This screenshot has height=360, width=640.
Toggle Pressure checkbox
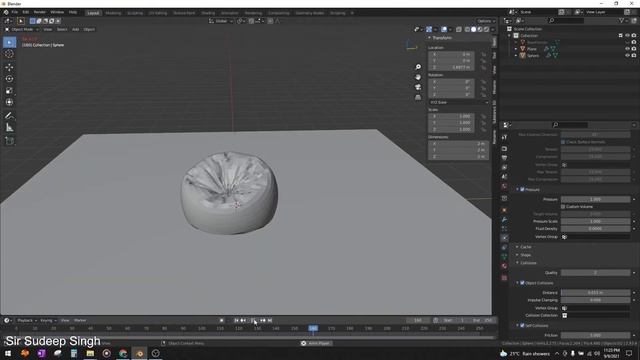click(522, 189)
